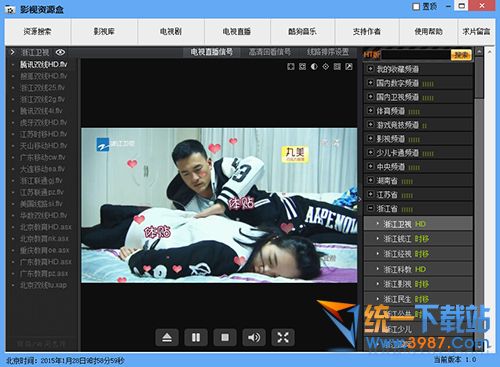Switch to the 线路排序设置 tab
Viewport: 500px width, 367px height.
tap(328, 52)
